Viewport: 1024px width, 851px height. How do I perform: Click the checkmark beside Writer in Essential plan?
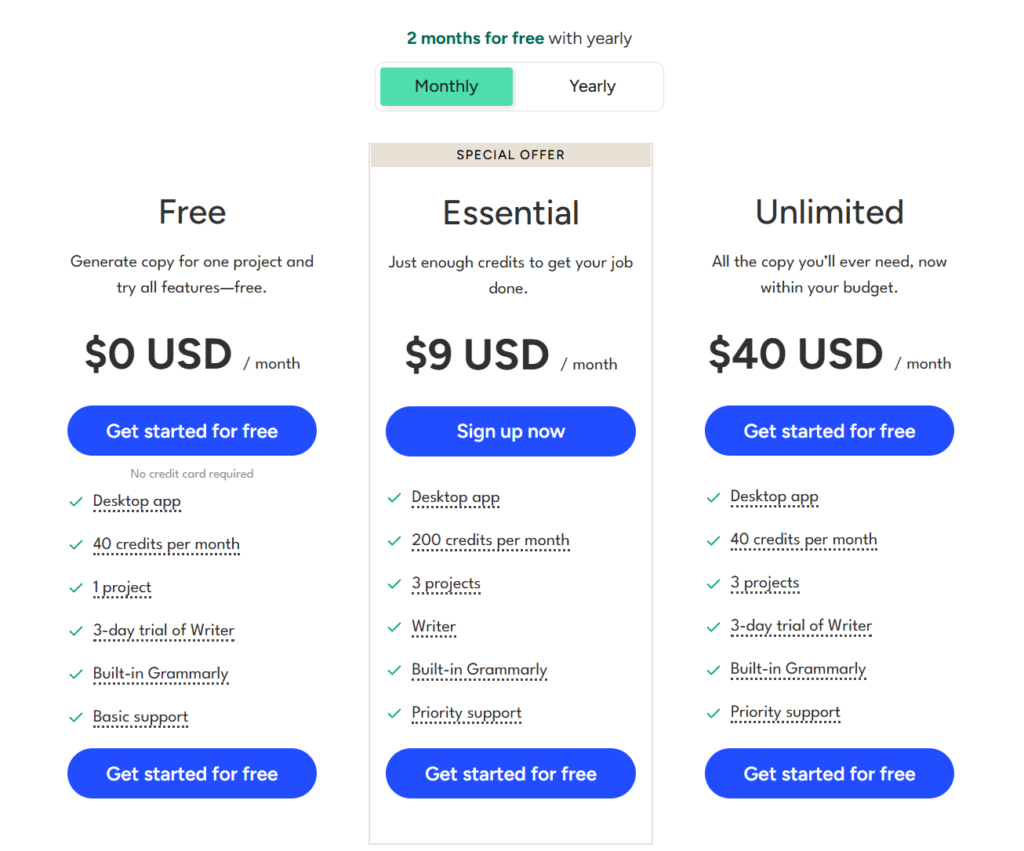point(395,627)
